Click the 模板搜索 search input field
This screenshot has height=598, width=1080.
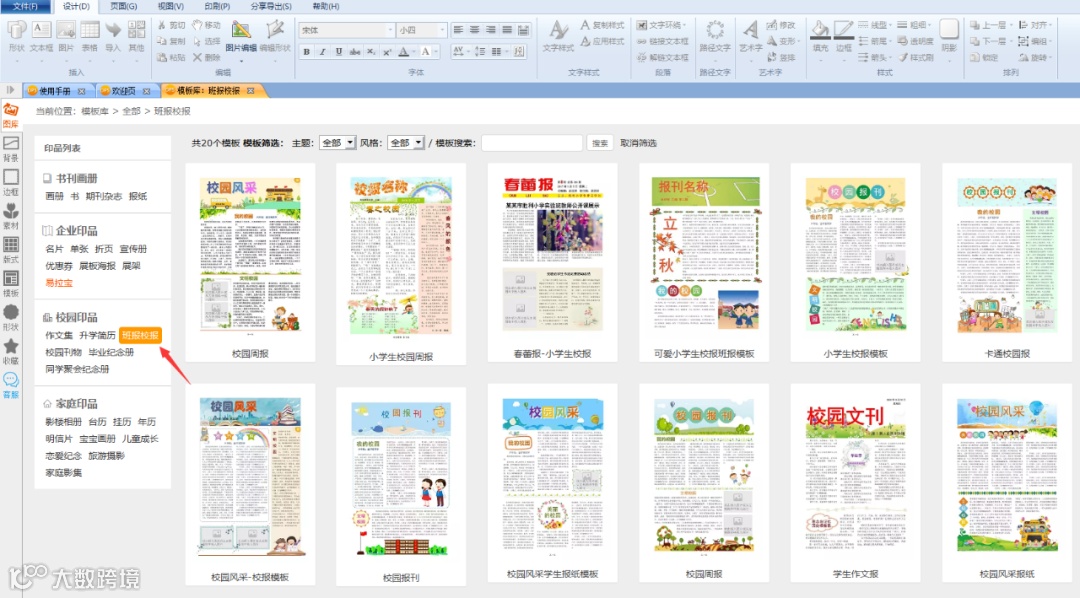(531, 143)
